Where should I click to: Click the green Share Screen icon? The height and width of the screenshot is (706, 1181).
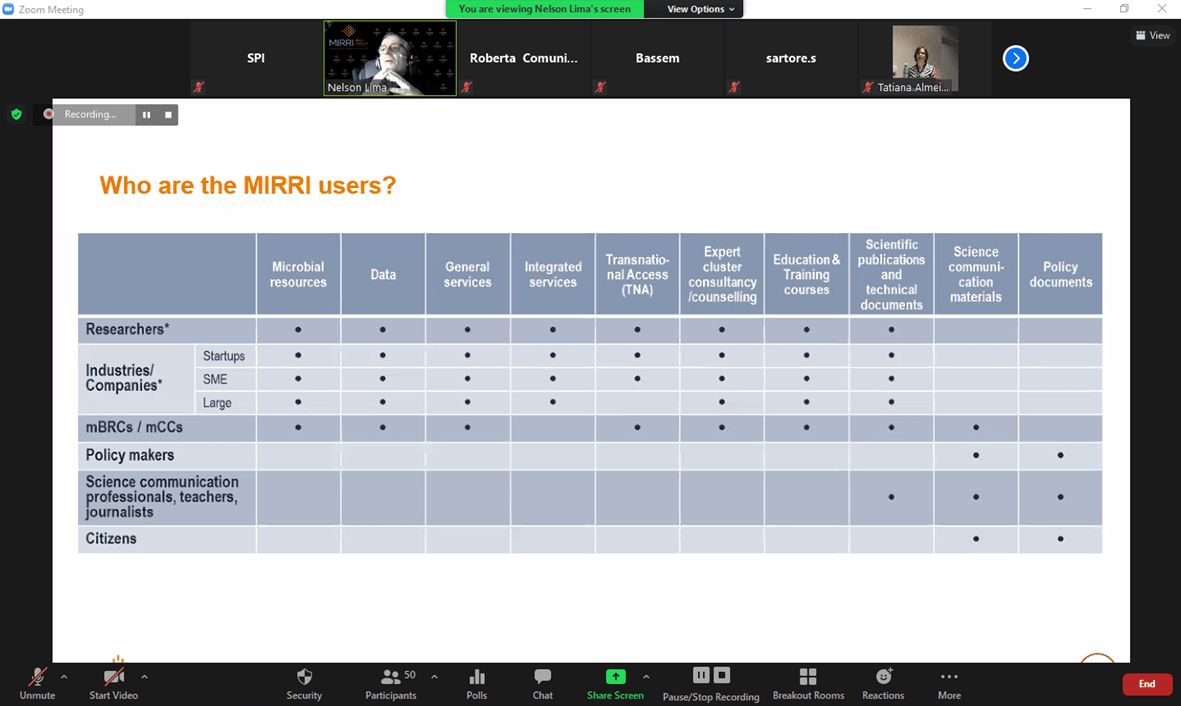pyautogui.click(x=615, y=677)
